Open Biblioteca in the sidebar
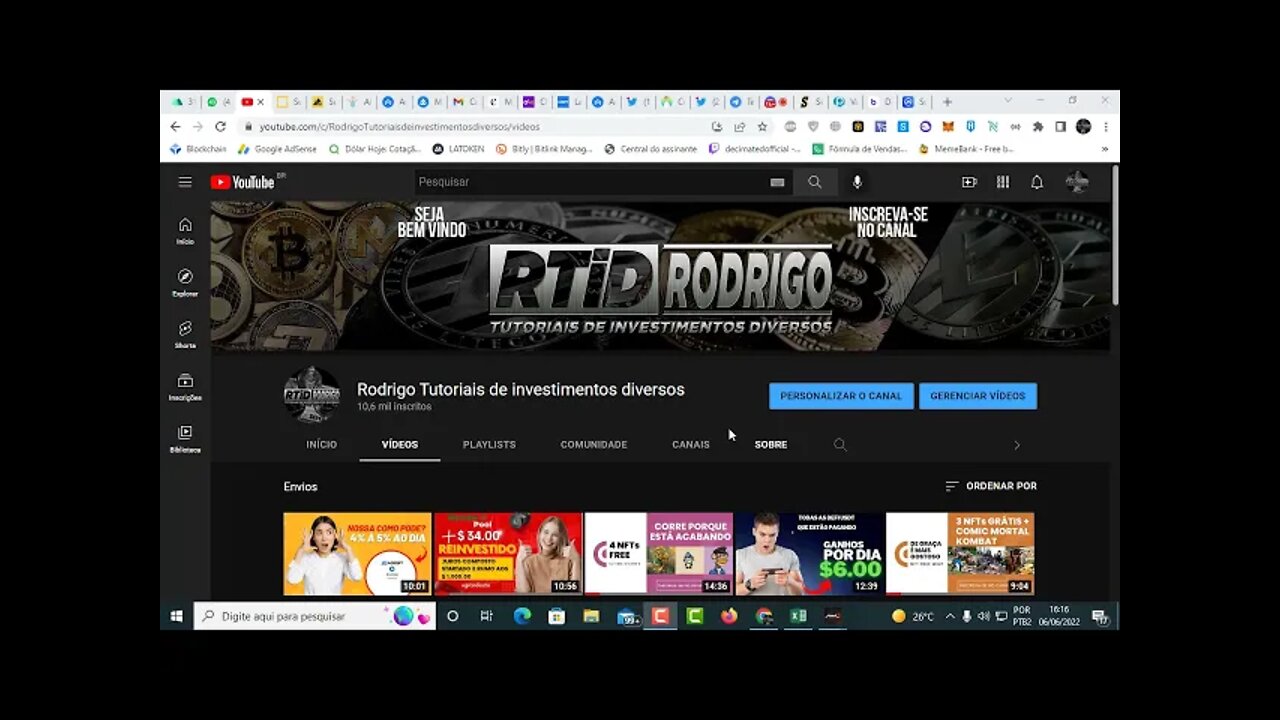 pyautogui.click(x=185, y=439)
